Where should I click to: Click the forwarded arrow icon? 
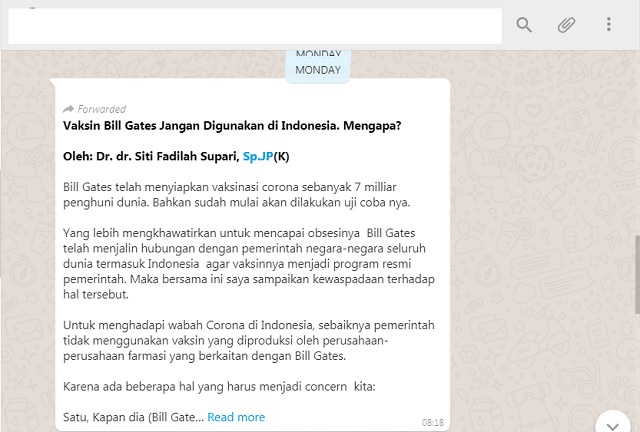pyautogui.click(x=68, y=109)
